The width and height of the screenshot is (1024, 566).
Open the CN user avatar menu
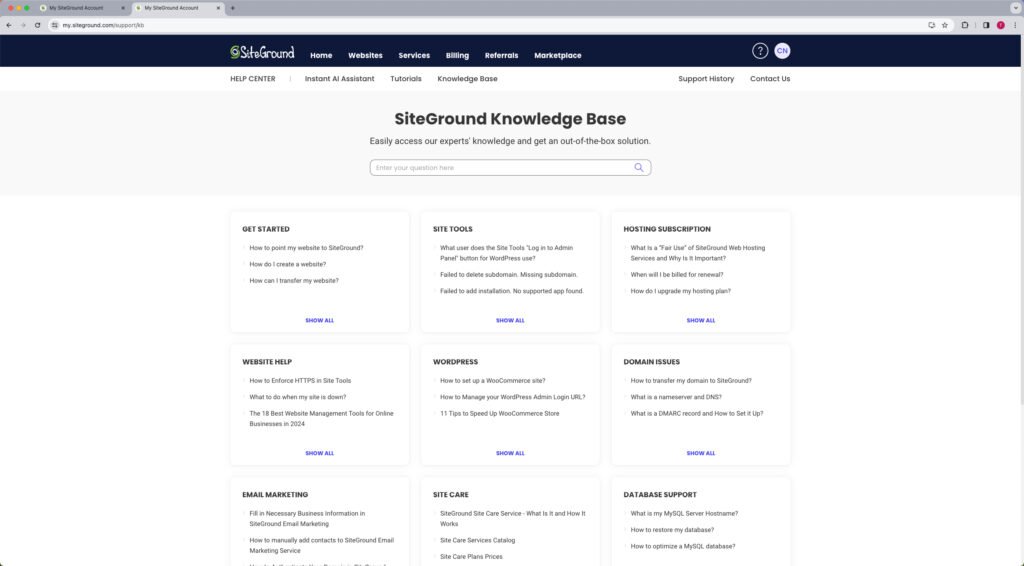[782, 51]
